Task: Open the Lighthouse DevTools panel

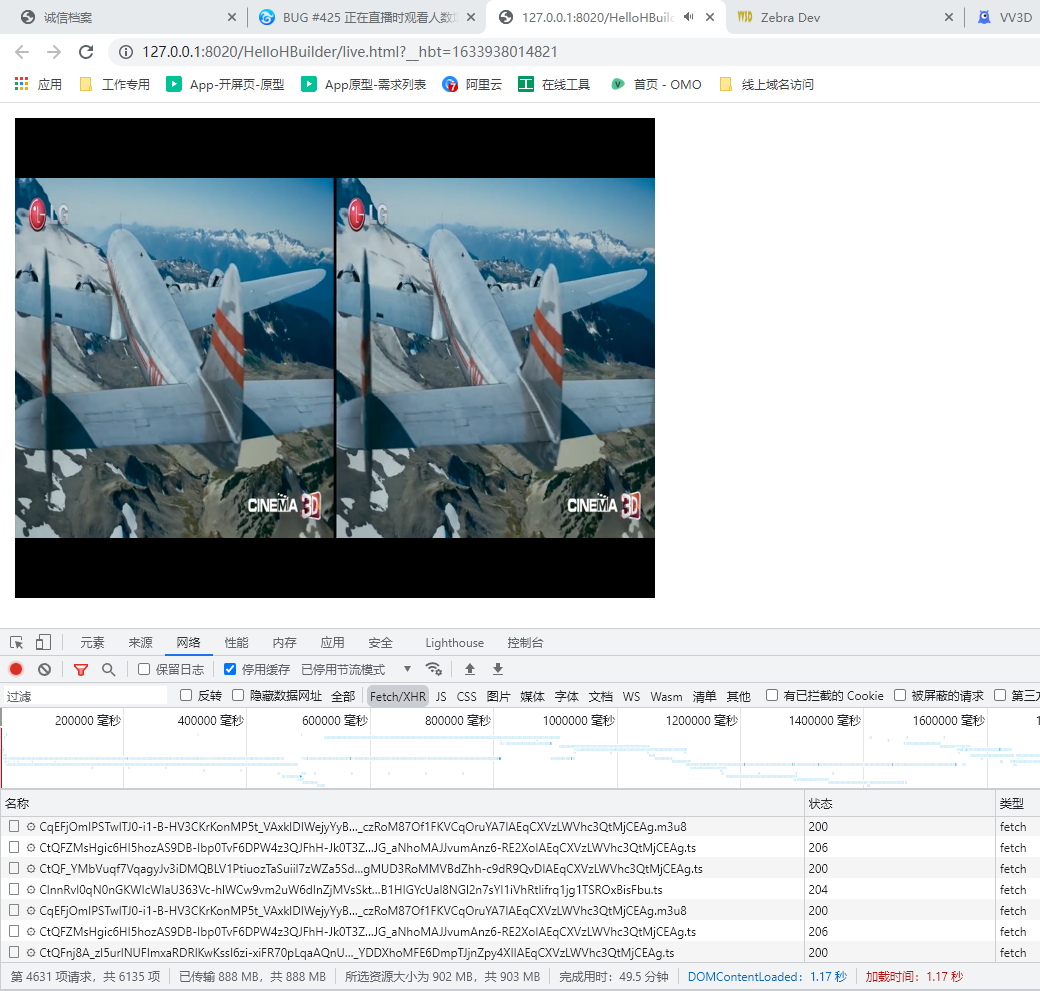Action: click(x=454, y=643)
